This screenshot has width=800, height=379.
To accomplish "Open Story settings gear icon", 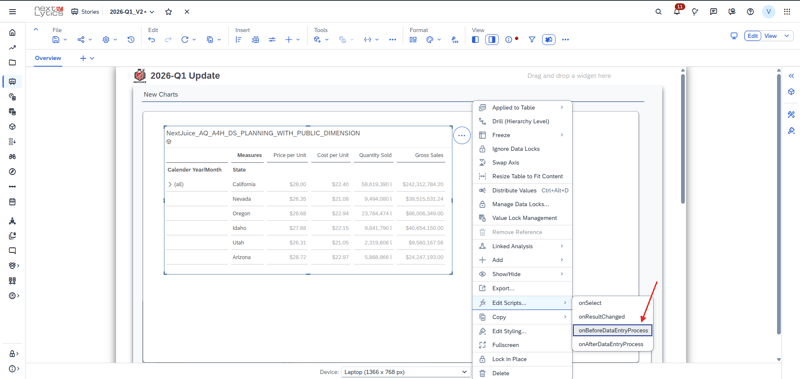I will (106, 39).
